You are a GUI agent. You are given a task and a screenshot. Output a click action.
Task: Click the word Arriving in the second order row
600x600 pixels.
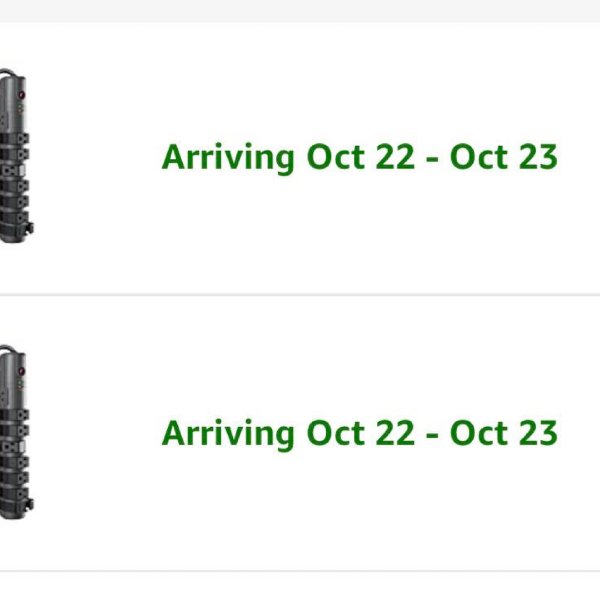(228, 434)
